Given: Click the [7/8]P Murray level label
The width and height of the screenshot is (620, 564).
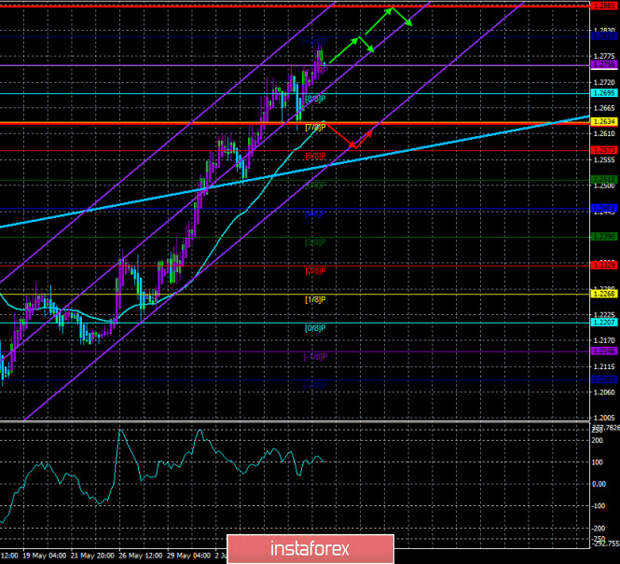Looking at the screenshot, I should point(314,128).
